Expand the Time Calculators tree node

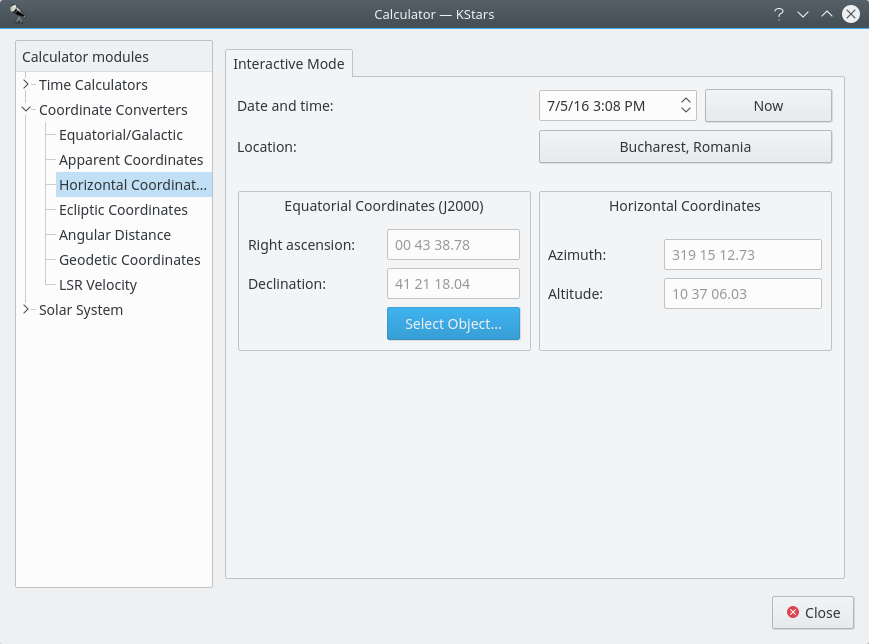tap(26, 85)
